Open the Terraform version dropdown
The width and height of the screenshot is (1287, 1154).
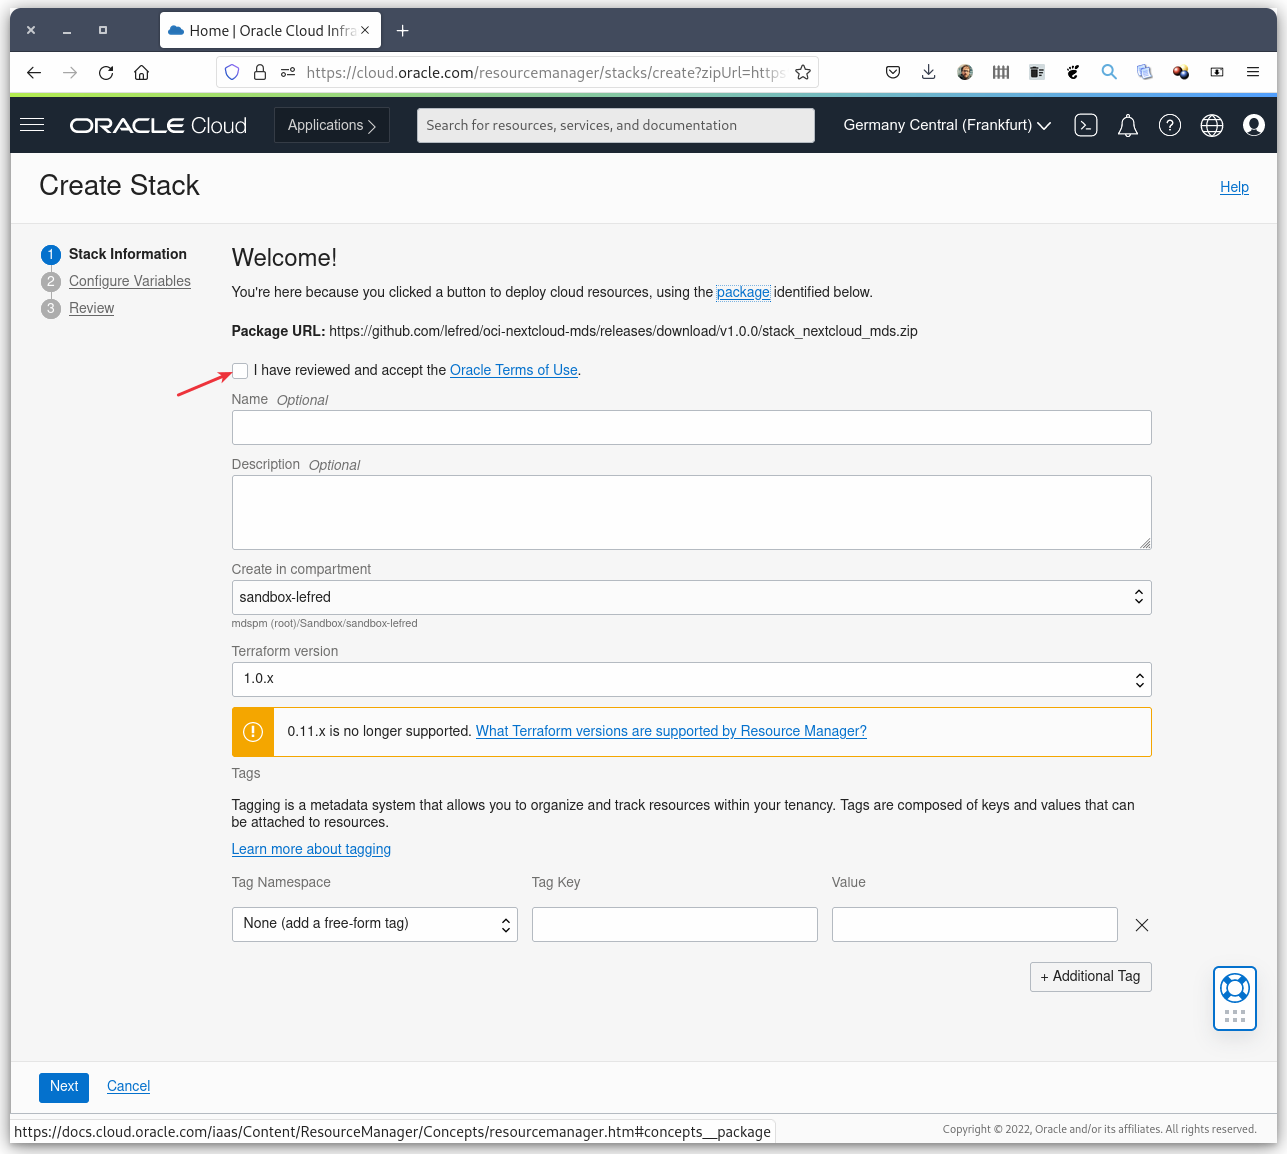pyautogui.click(x=691, y=679)
